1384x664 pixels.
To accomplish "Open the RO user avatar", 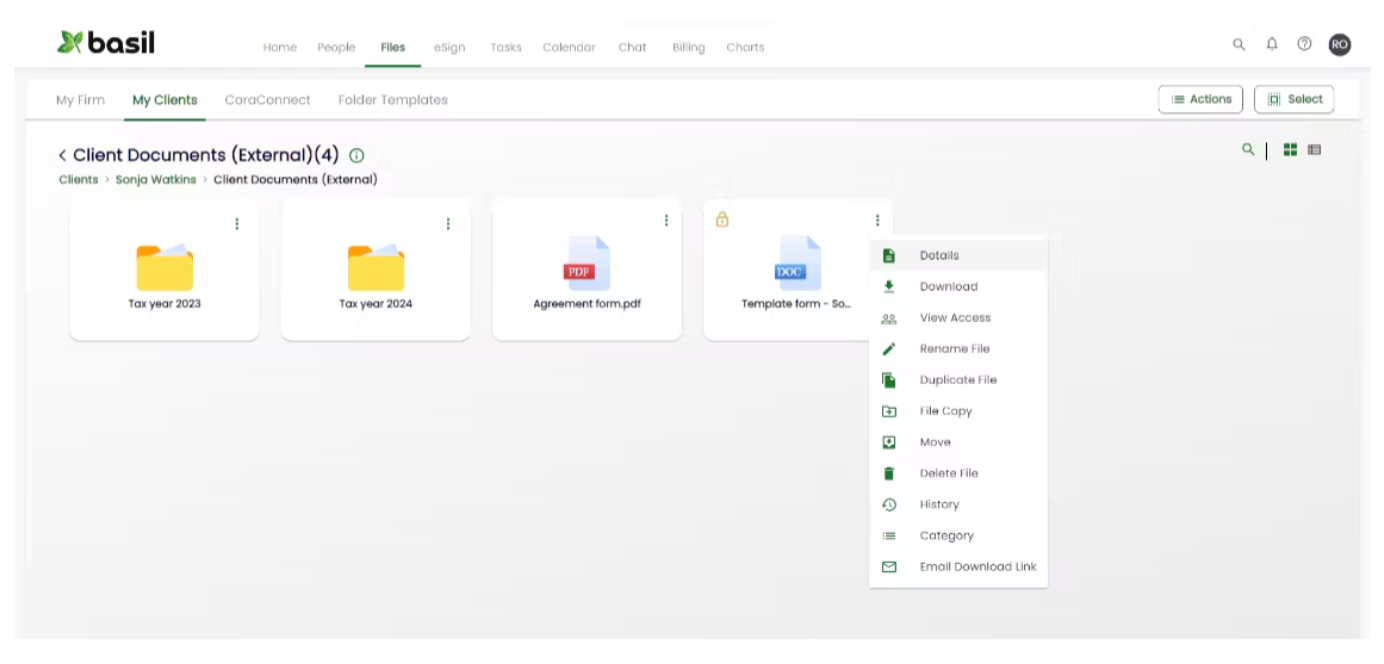I will 1339,44.
